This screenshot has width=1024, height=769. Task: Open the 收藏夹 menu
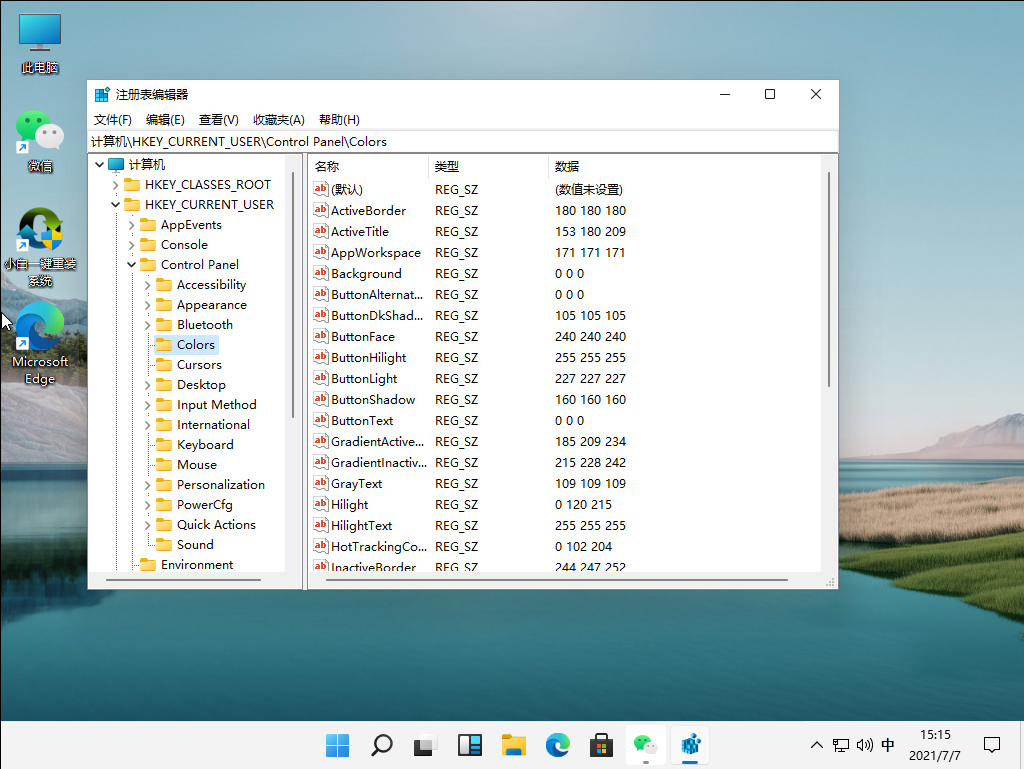(278, 119)
